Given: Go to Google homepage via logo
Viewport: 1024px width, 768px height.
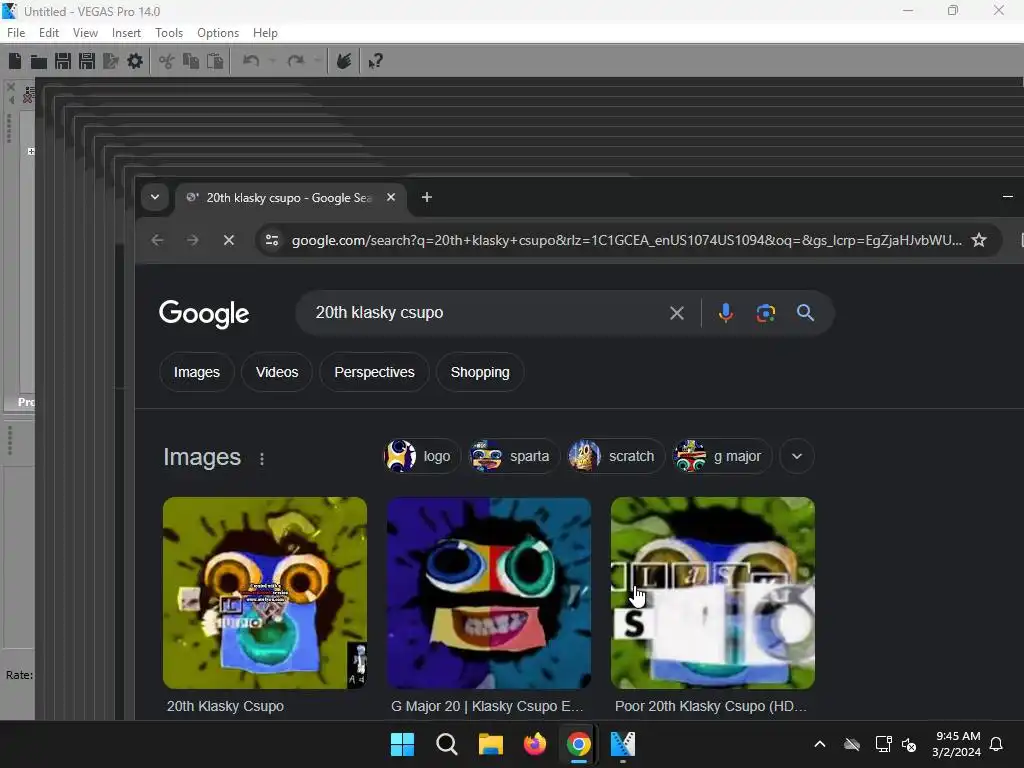Looking at the screenshot, I should pyautogui.click(x=204, y=314).
